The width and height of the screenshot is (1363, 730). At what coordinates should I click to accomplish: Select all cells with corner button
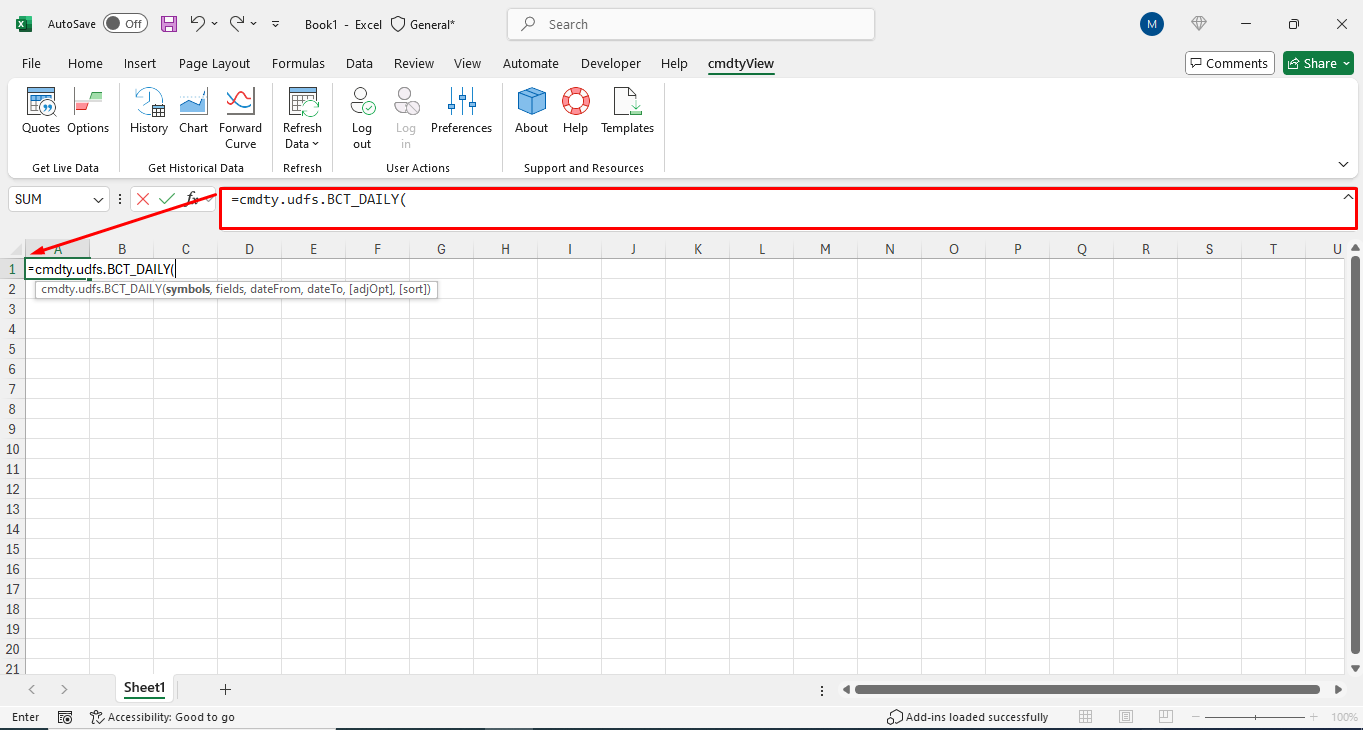tap(12, 248)
